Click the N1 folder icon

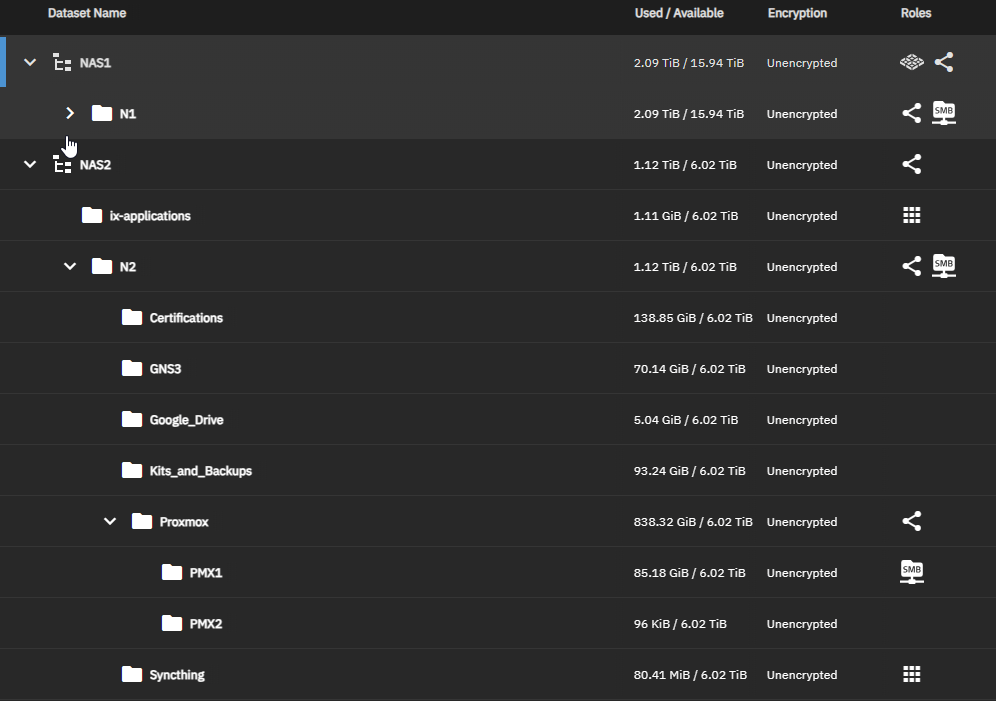point(102,113)
